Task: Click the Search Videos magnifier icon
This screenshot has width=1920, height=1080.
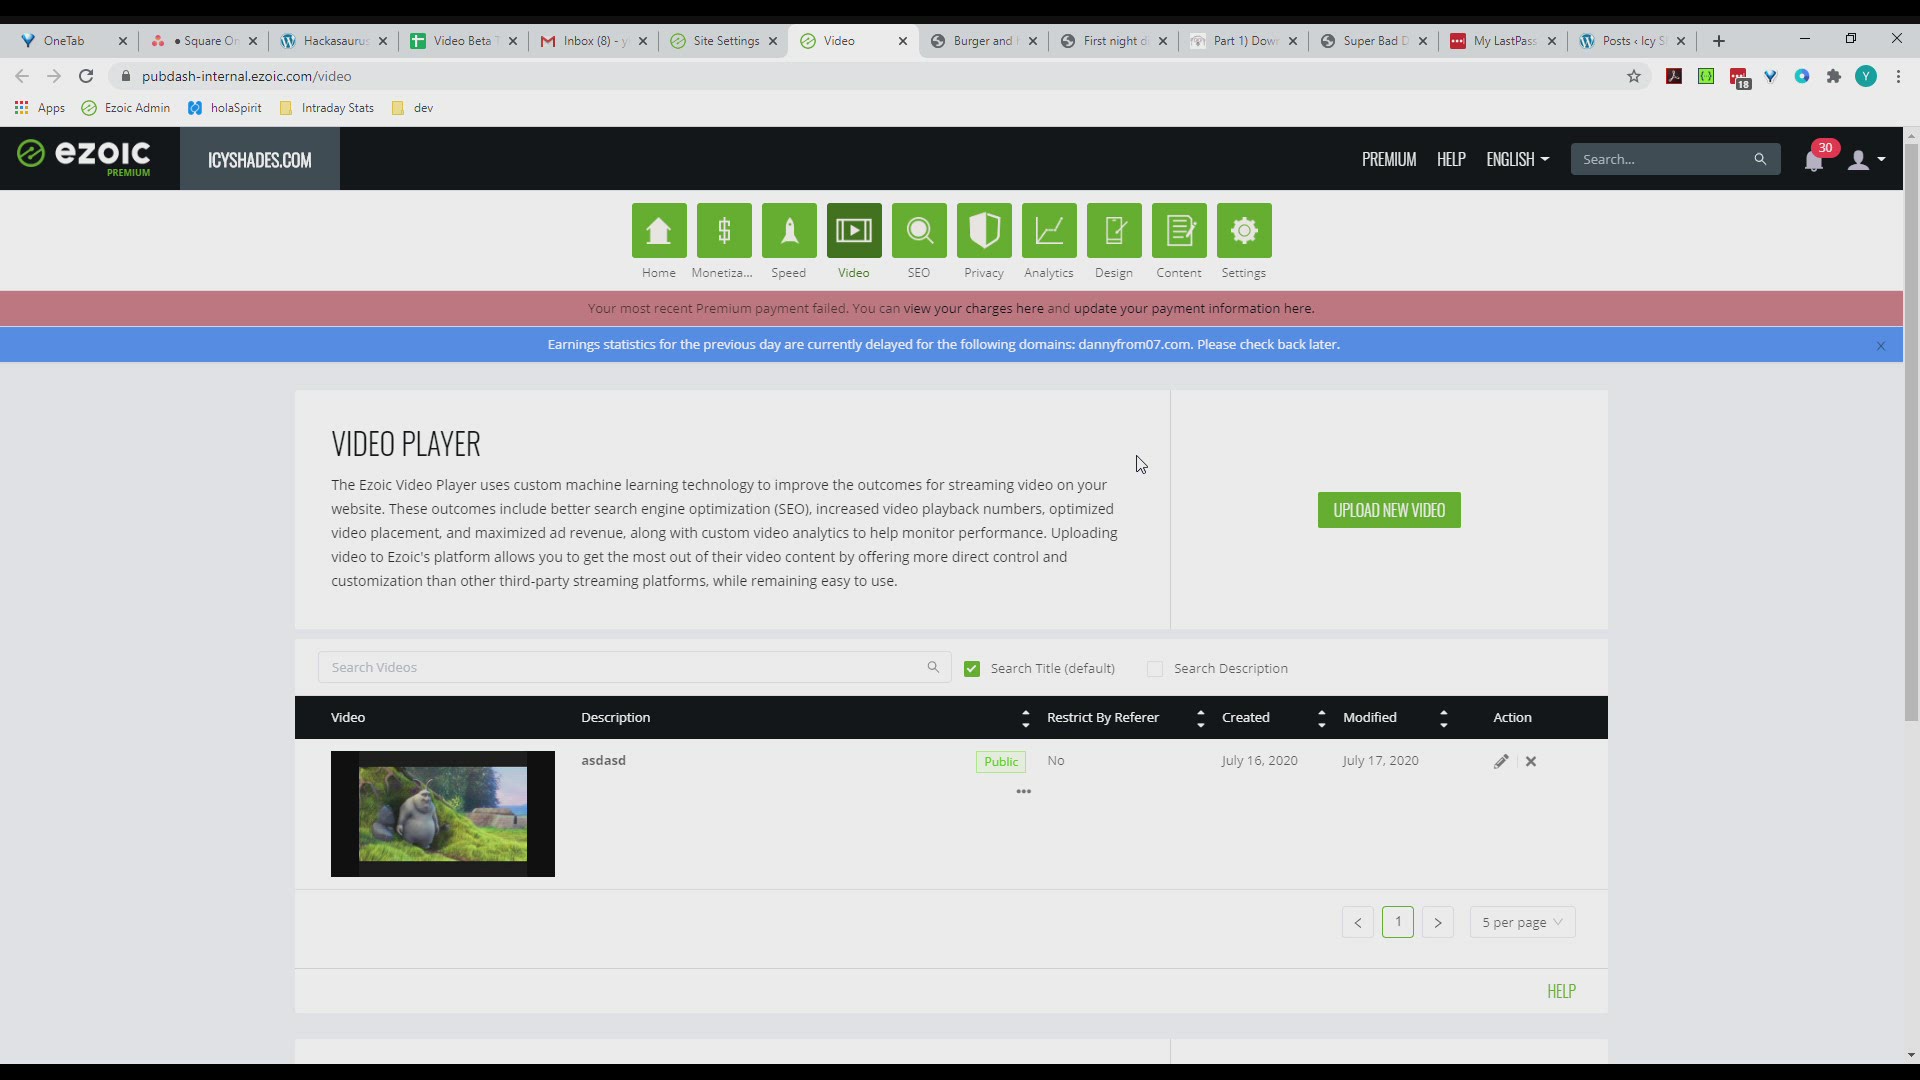Action: pos(933,667)
